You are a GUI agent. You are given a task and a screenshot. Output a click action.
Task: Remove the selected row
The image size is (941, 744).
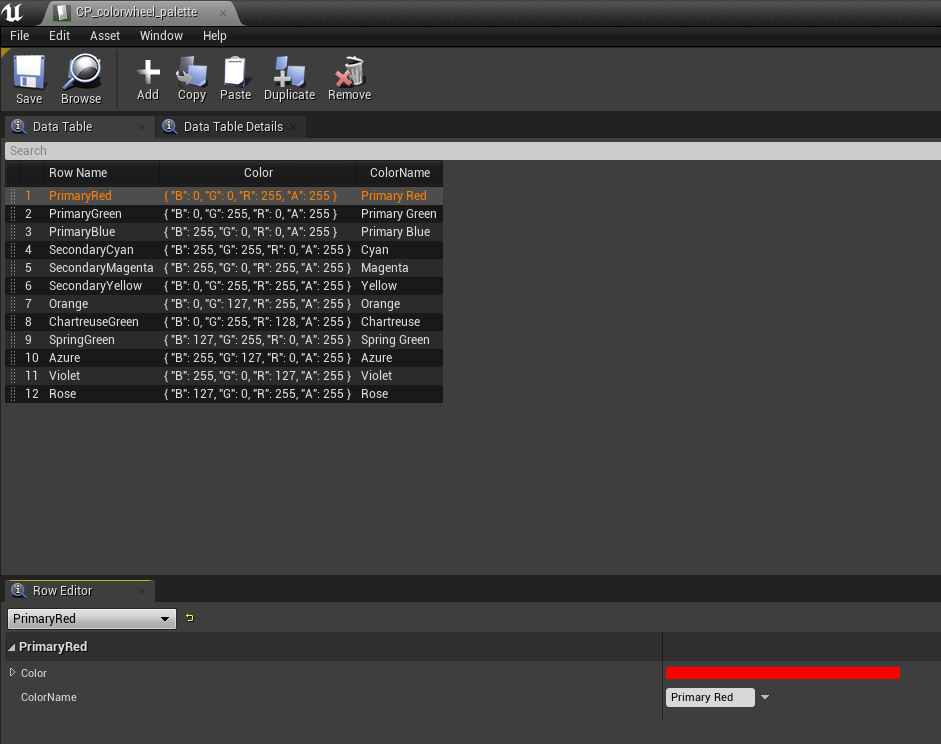(349, 80)
